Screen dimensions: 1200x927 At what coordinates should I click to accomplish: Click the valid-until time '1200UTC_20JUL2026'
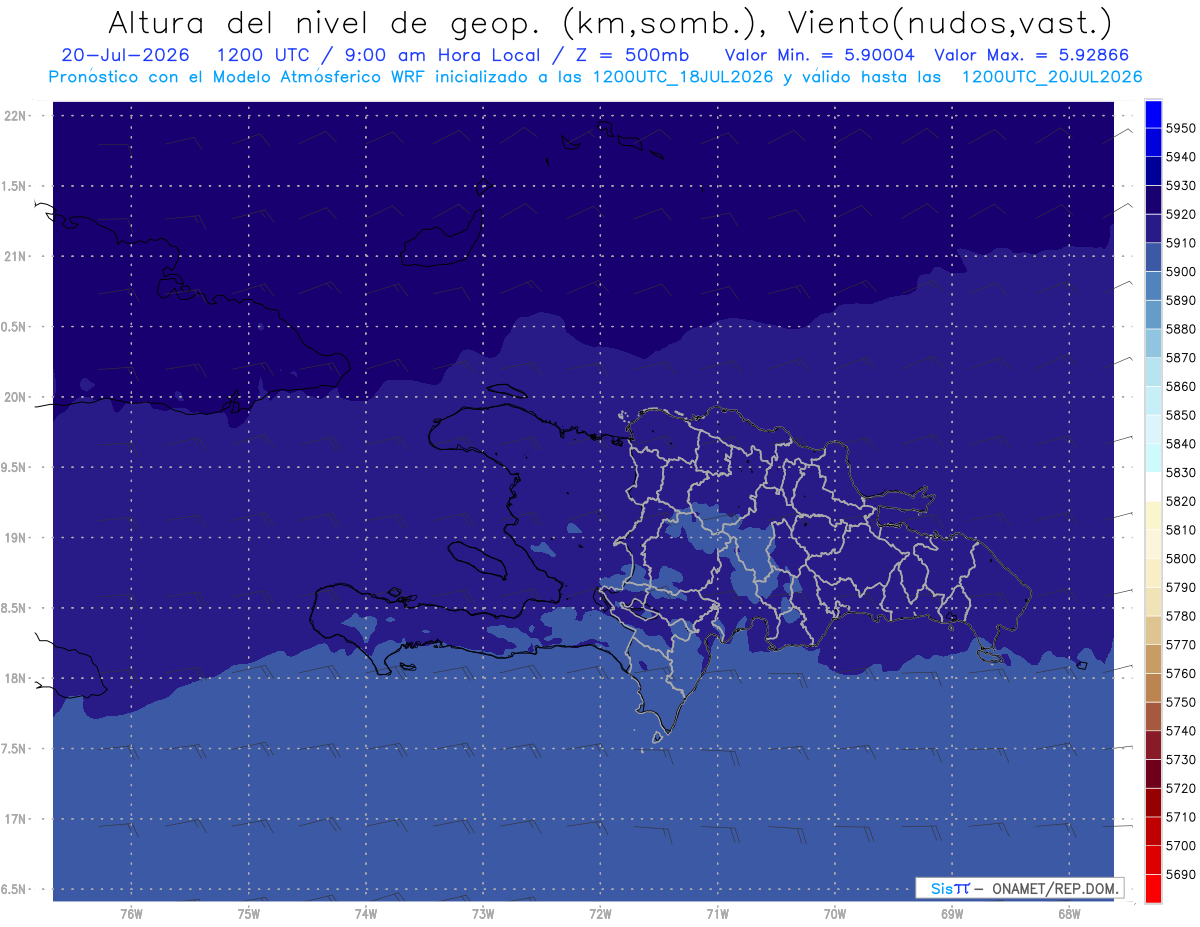tap(1051, 76)
